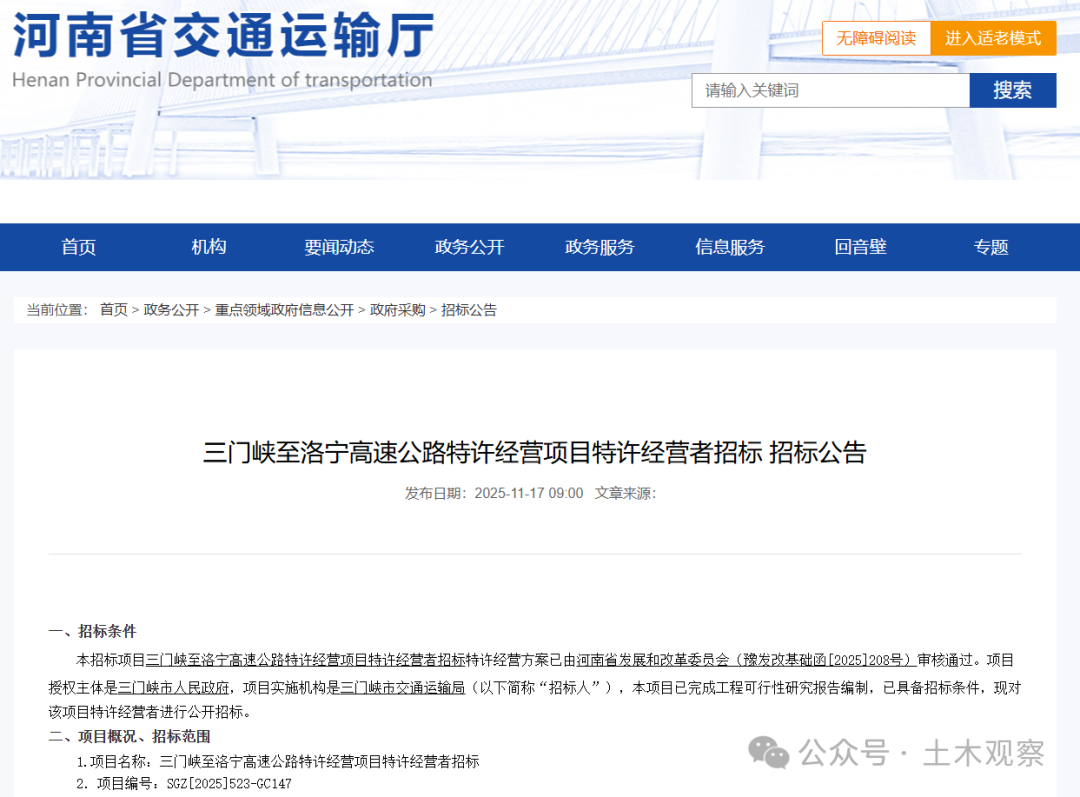
Task: Click the underlined 三门峡市交通运输局 text
Action: pos(403,687)
